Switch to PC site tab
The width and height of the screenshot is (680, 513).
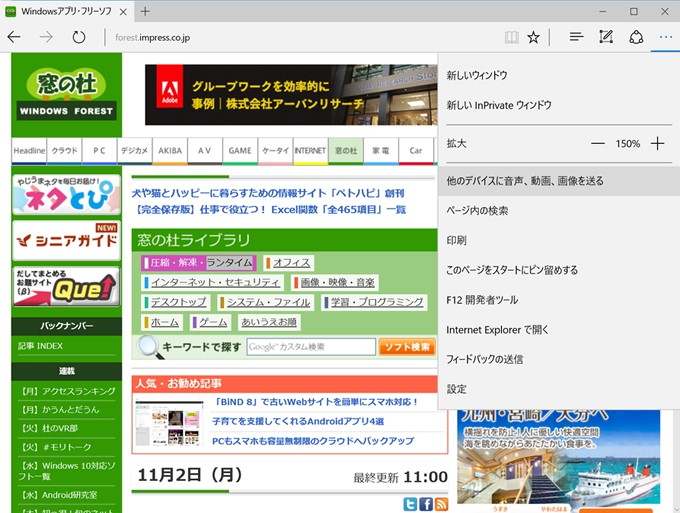99,151
